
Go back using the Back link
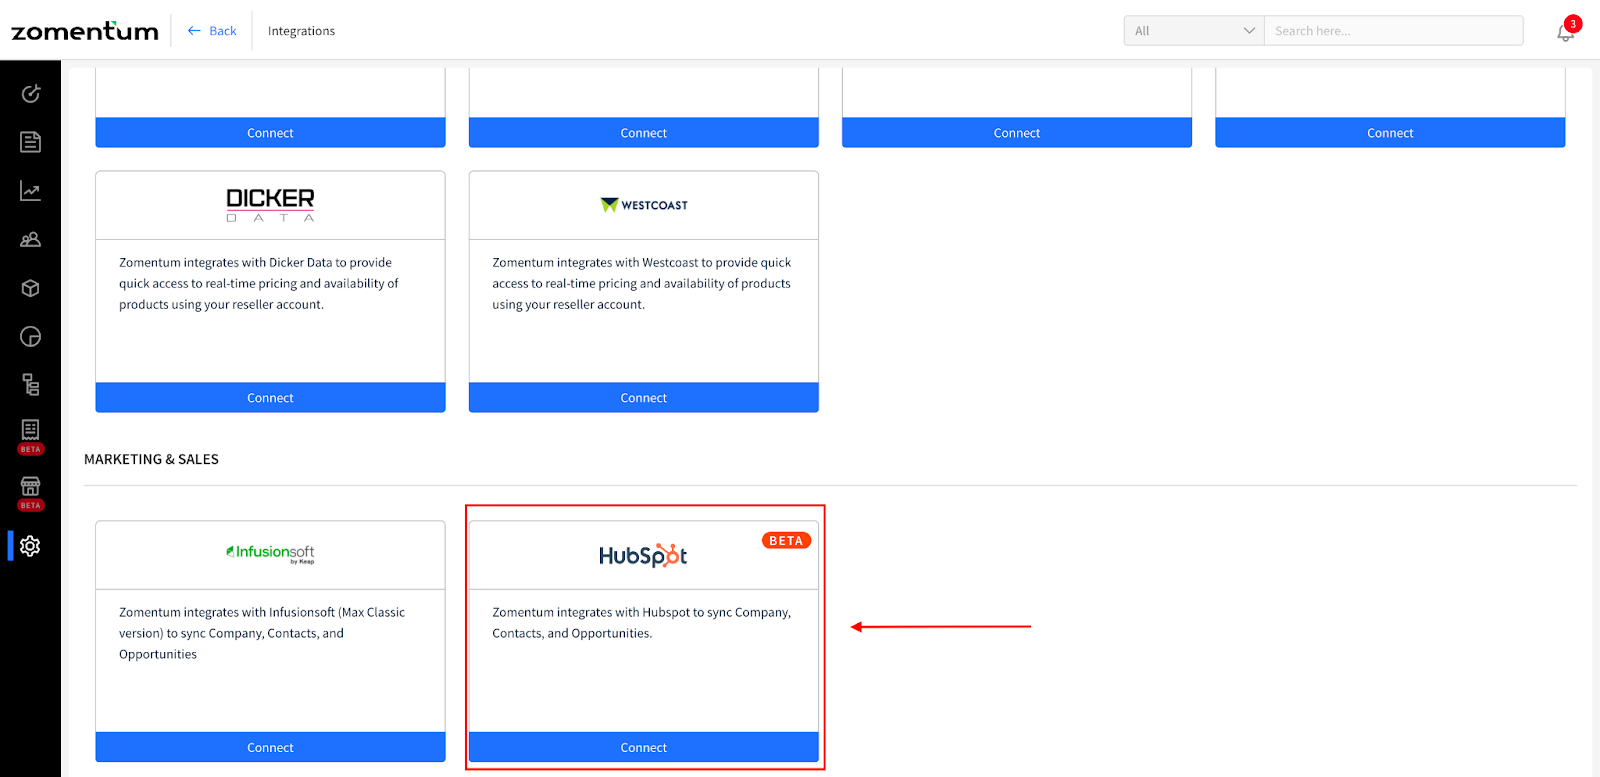coord(212,31)
